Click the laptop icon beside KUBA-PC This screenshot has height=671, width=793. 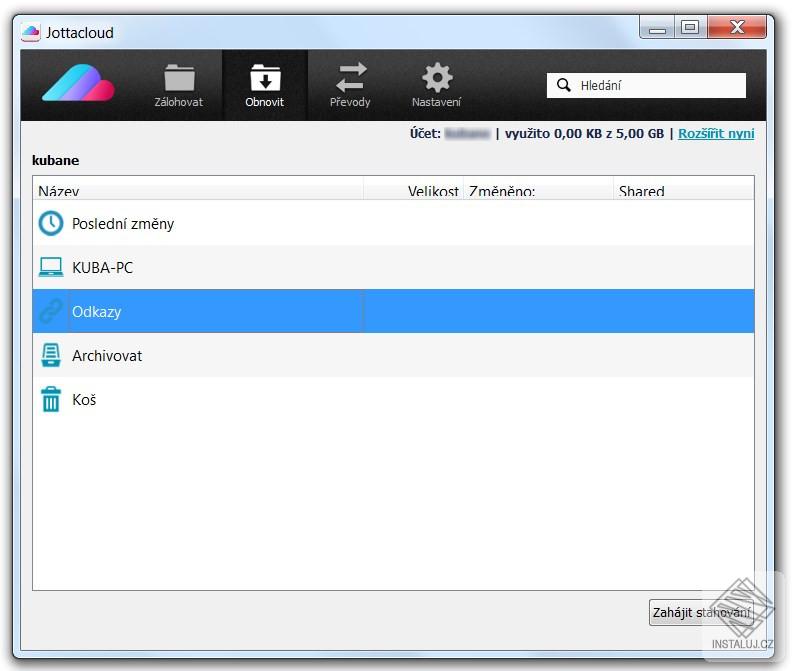coord(51,267)
